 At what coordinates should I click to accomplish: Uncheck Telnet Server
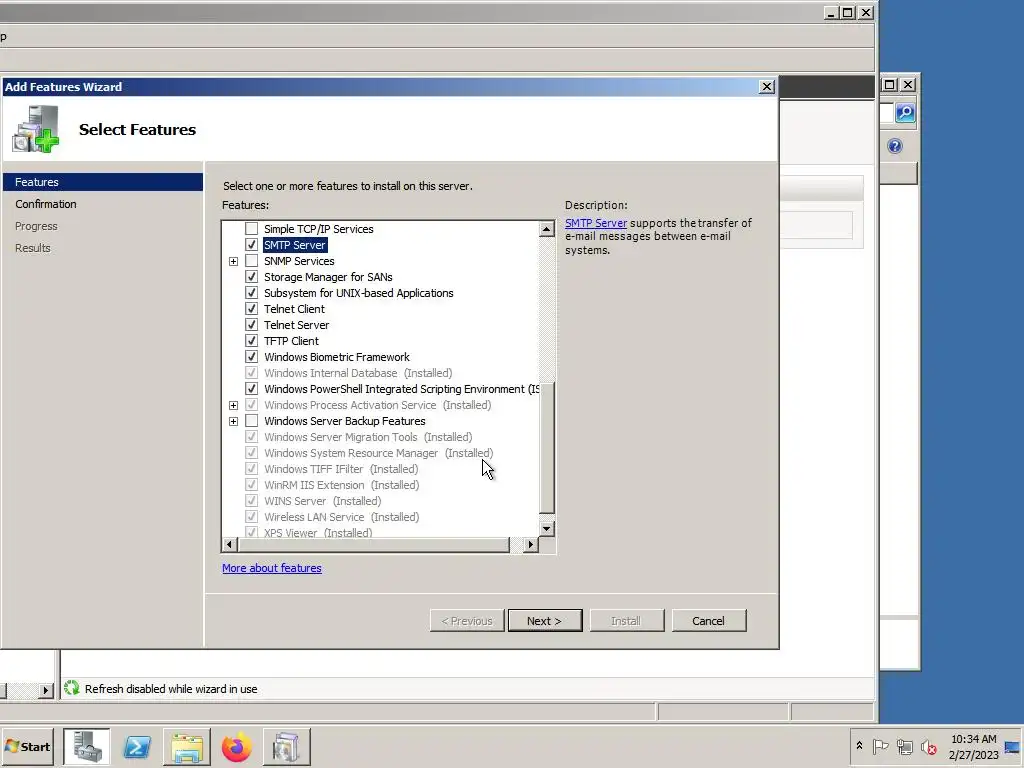pos(251,325)
